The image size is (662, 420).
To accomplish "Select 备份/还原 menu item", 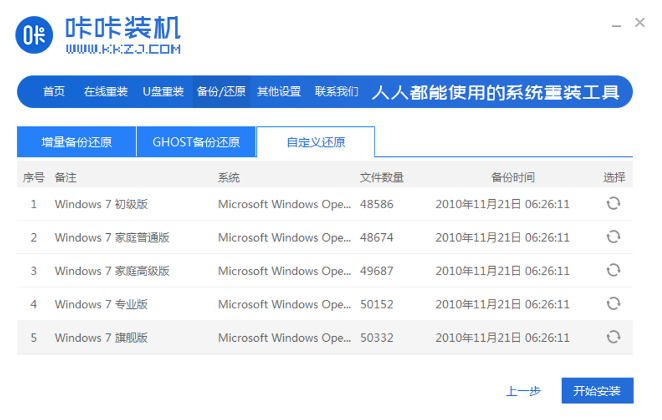I will click(221, 92).
